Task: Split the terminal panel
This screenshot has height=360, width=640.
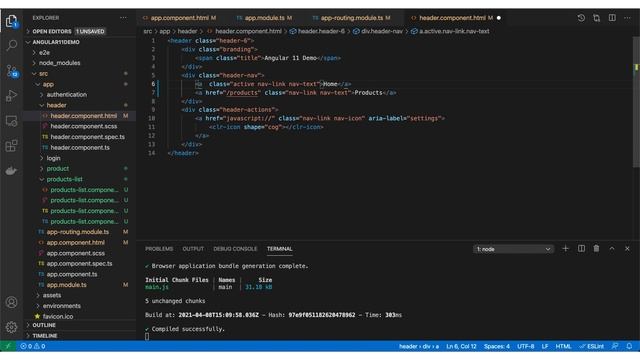Action: tap(581, 249)
